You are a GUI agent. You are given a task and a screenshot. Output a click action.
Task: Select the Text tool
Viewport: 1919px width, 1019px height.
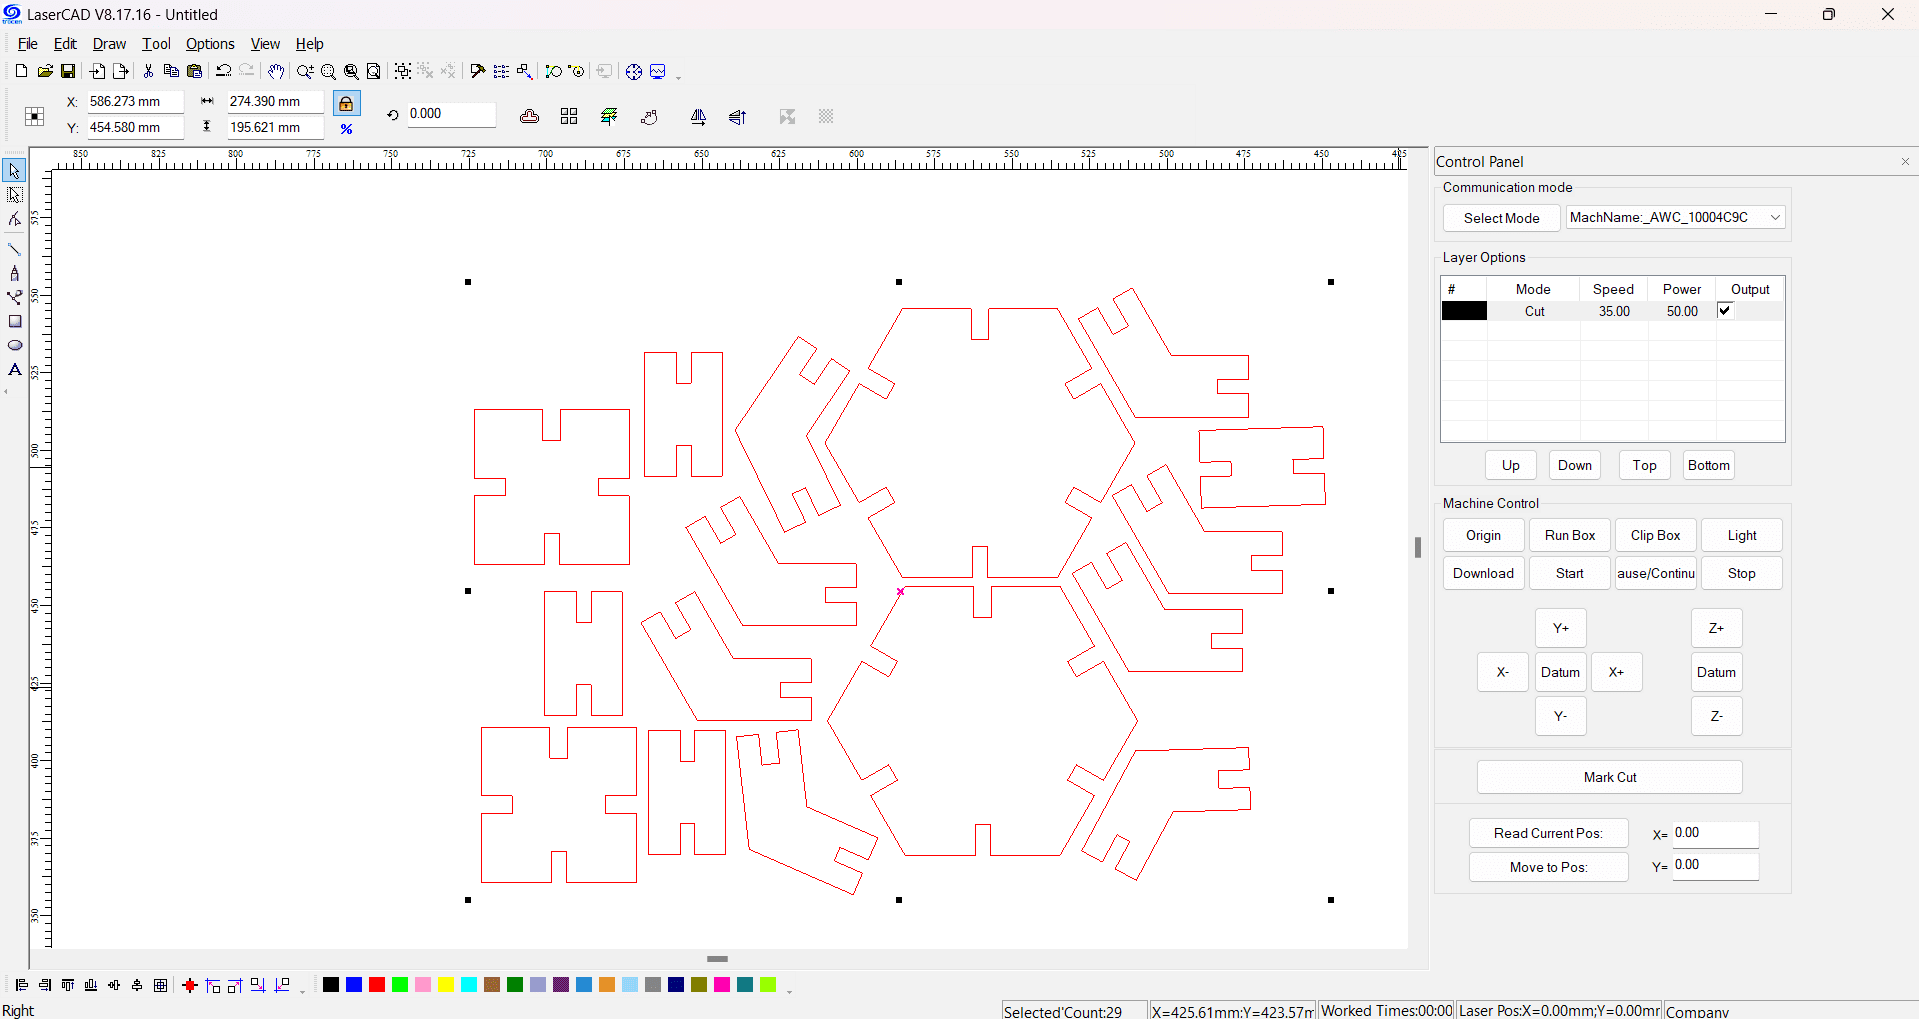(14, 369)
